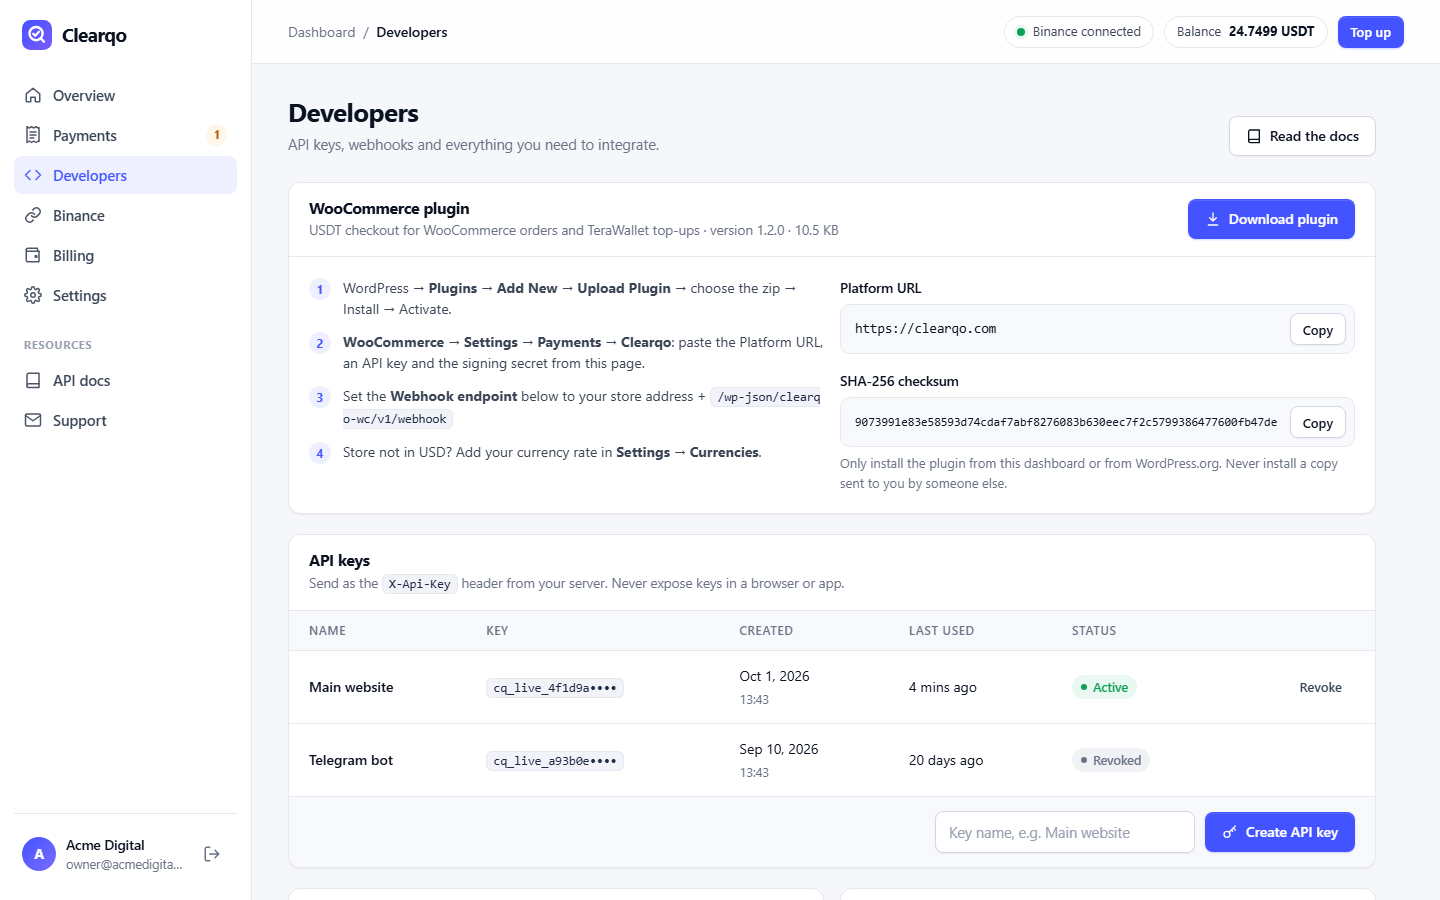Open the Payments sidebar item
The height and width of the screenshot is (900, 1440).
point(125,136)
